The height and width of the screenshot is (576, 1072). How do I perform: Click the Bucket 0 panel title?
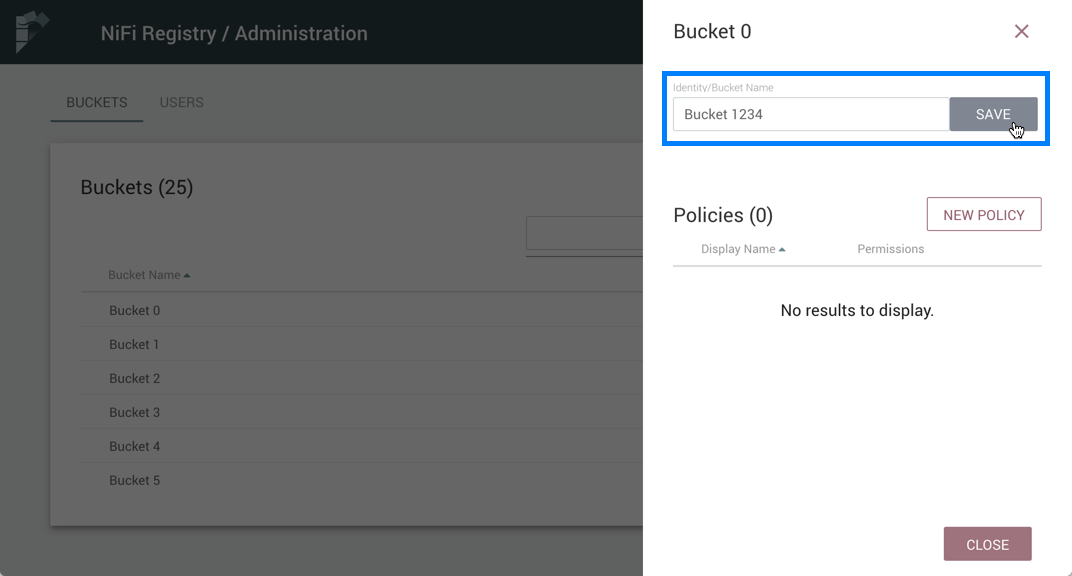pos(712,31)
